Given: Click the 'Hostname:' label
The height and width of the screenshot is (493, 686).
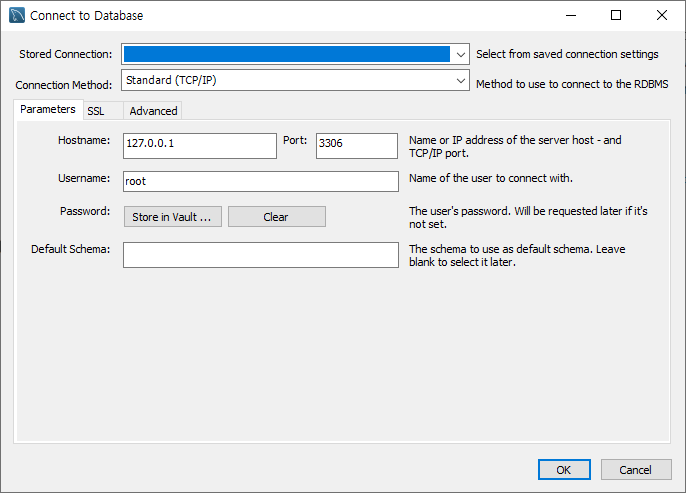Looking at the screenshot, I should (84, 140).
